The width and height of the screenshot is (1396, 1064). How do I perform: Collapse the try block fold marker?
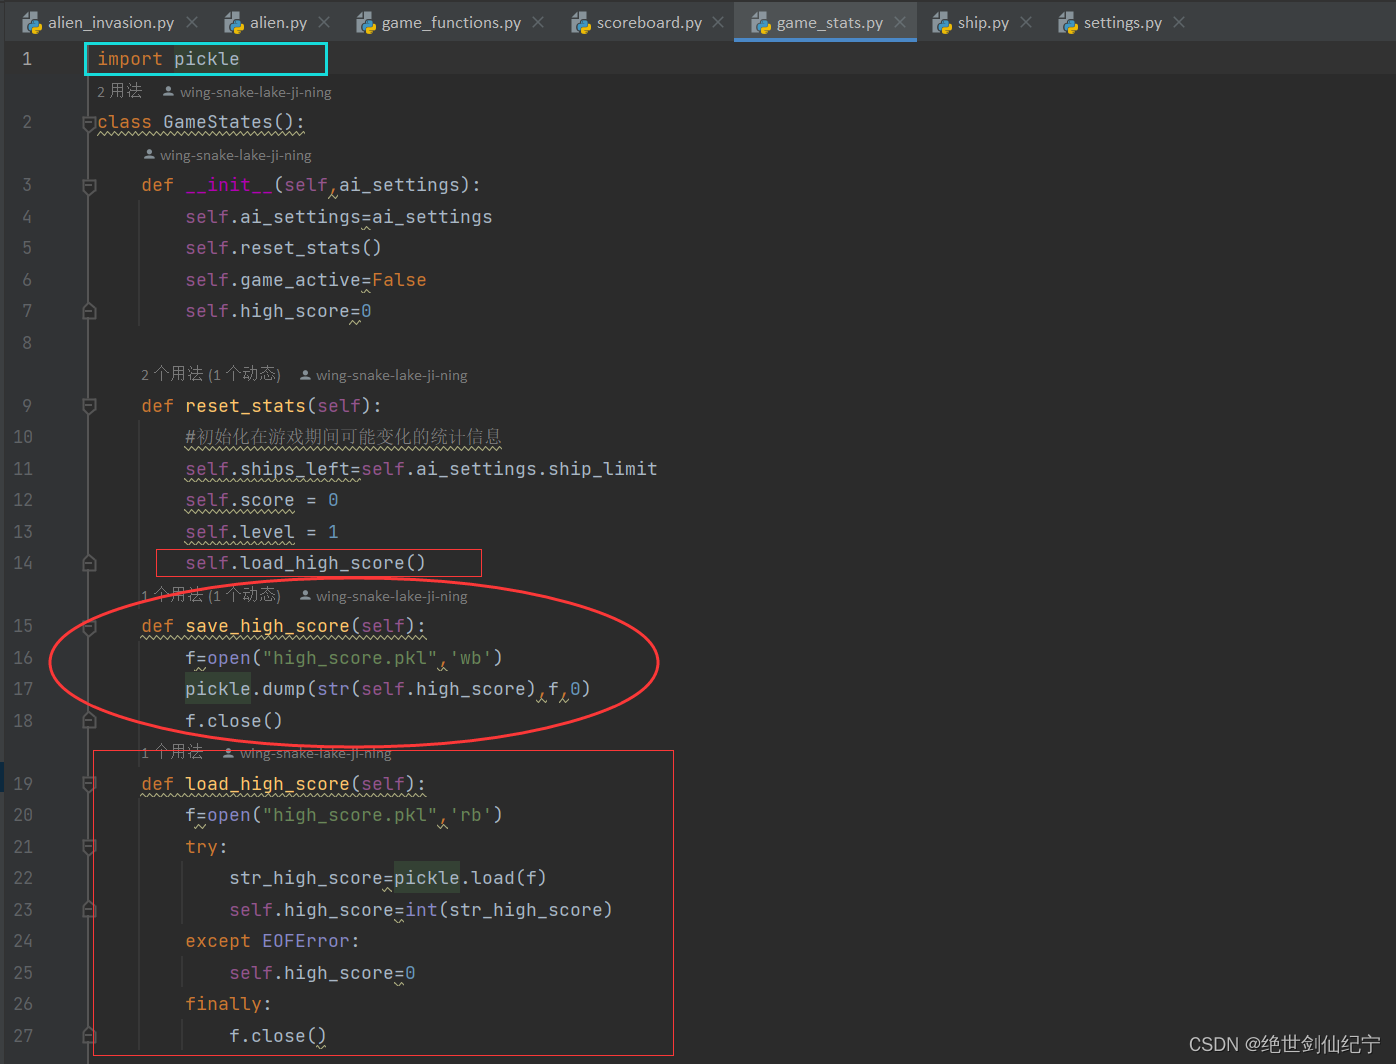point(89,847)
